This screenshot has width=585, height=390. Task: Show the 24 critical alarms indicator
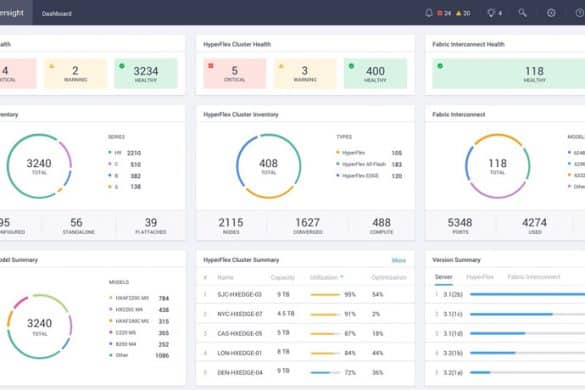[444, 13]
